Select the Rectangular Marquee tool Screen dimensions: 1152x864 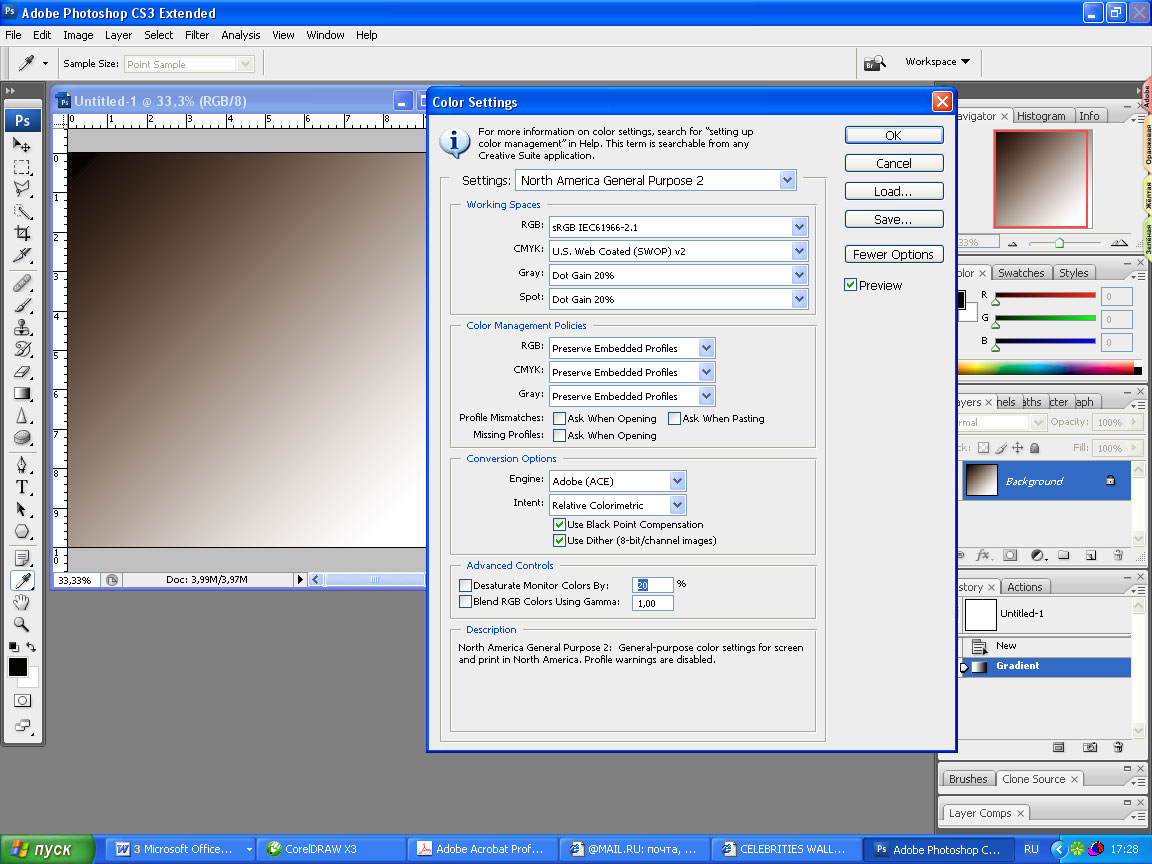(22, 167)
